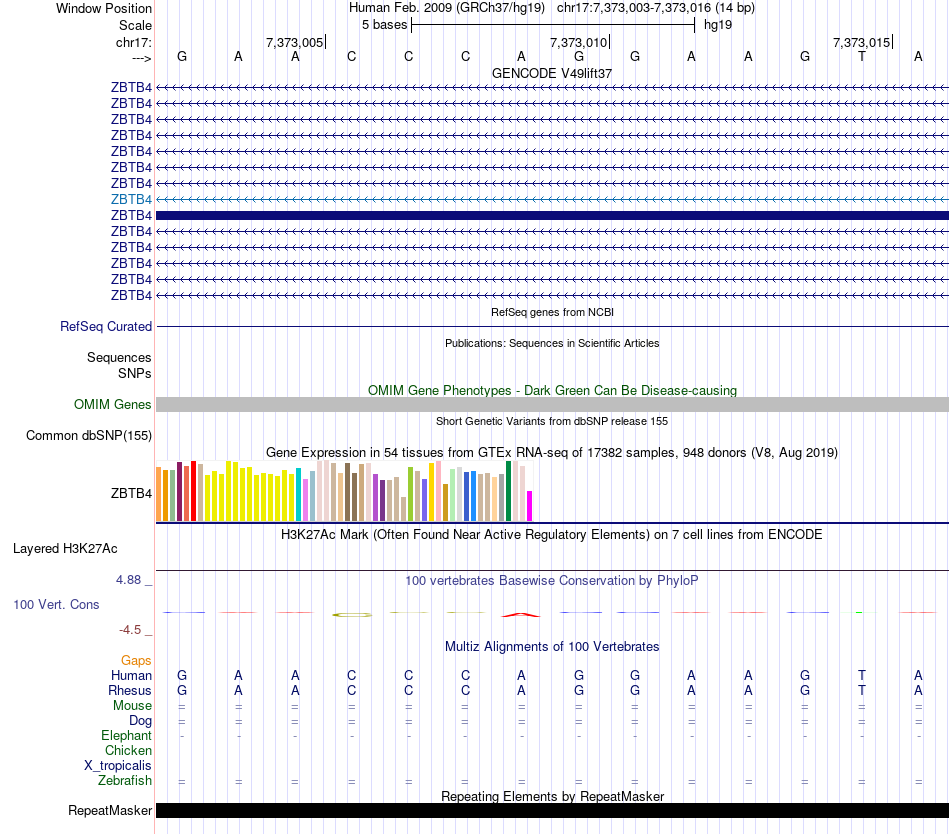The width and height of the screenshot is (950, 834).
Task: Select the thick dark-blue ZBTB4 exon bar
Action: click(552, 215)
